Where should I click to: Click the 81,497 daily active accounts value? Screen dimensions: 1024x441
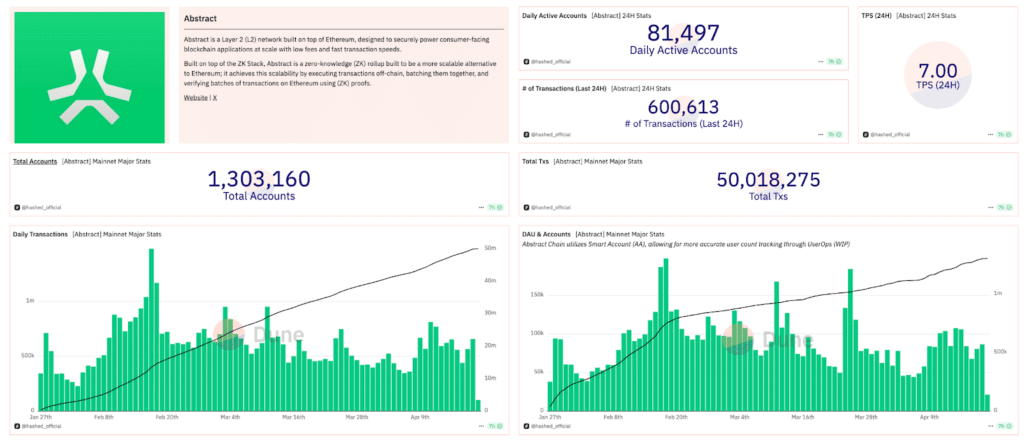click(683, 33)
